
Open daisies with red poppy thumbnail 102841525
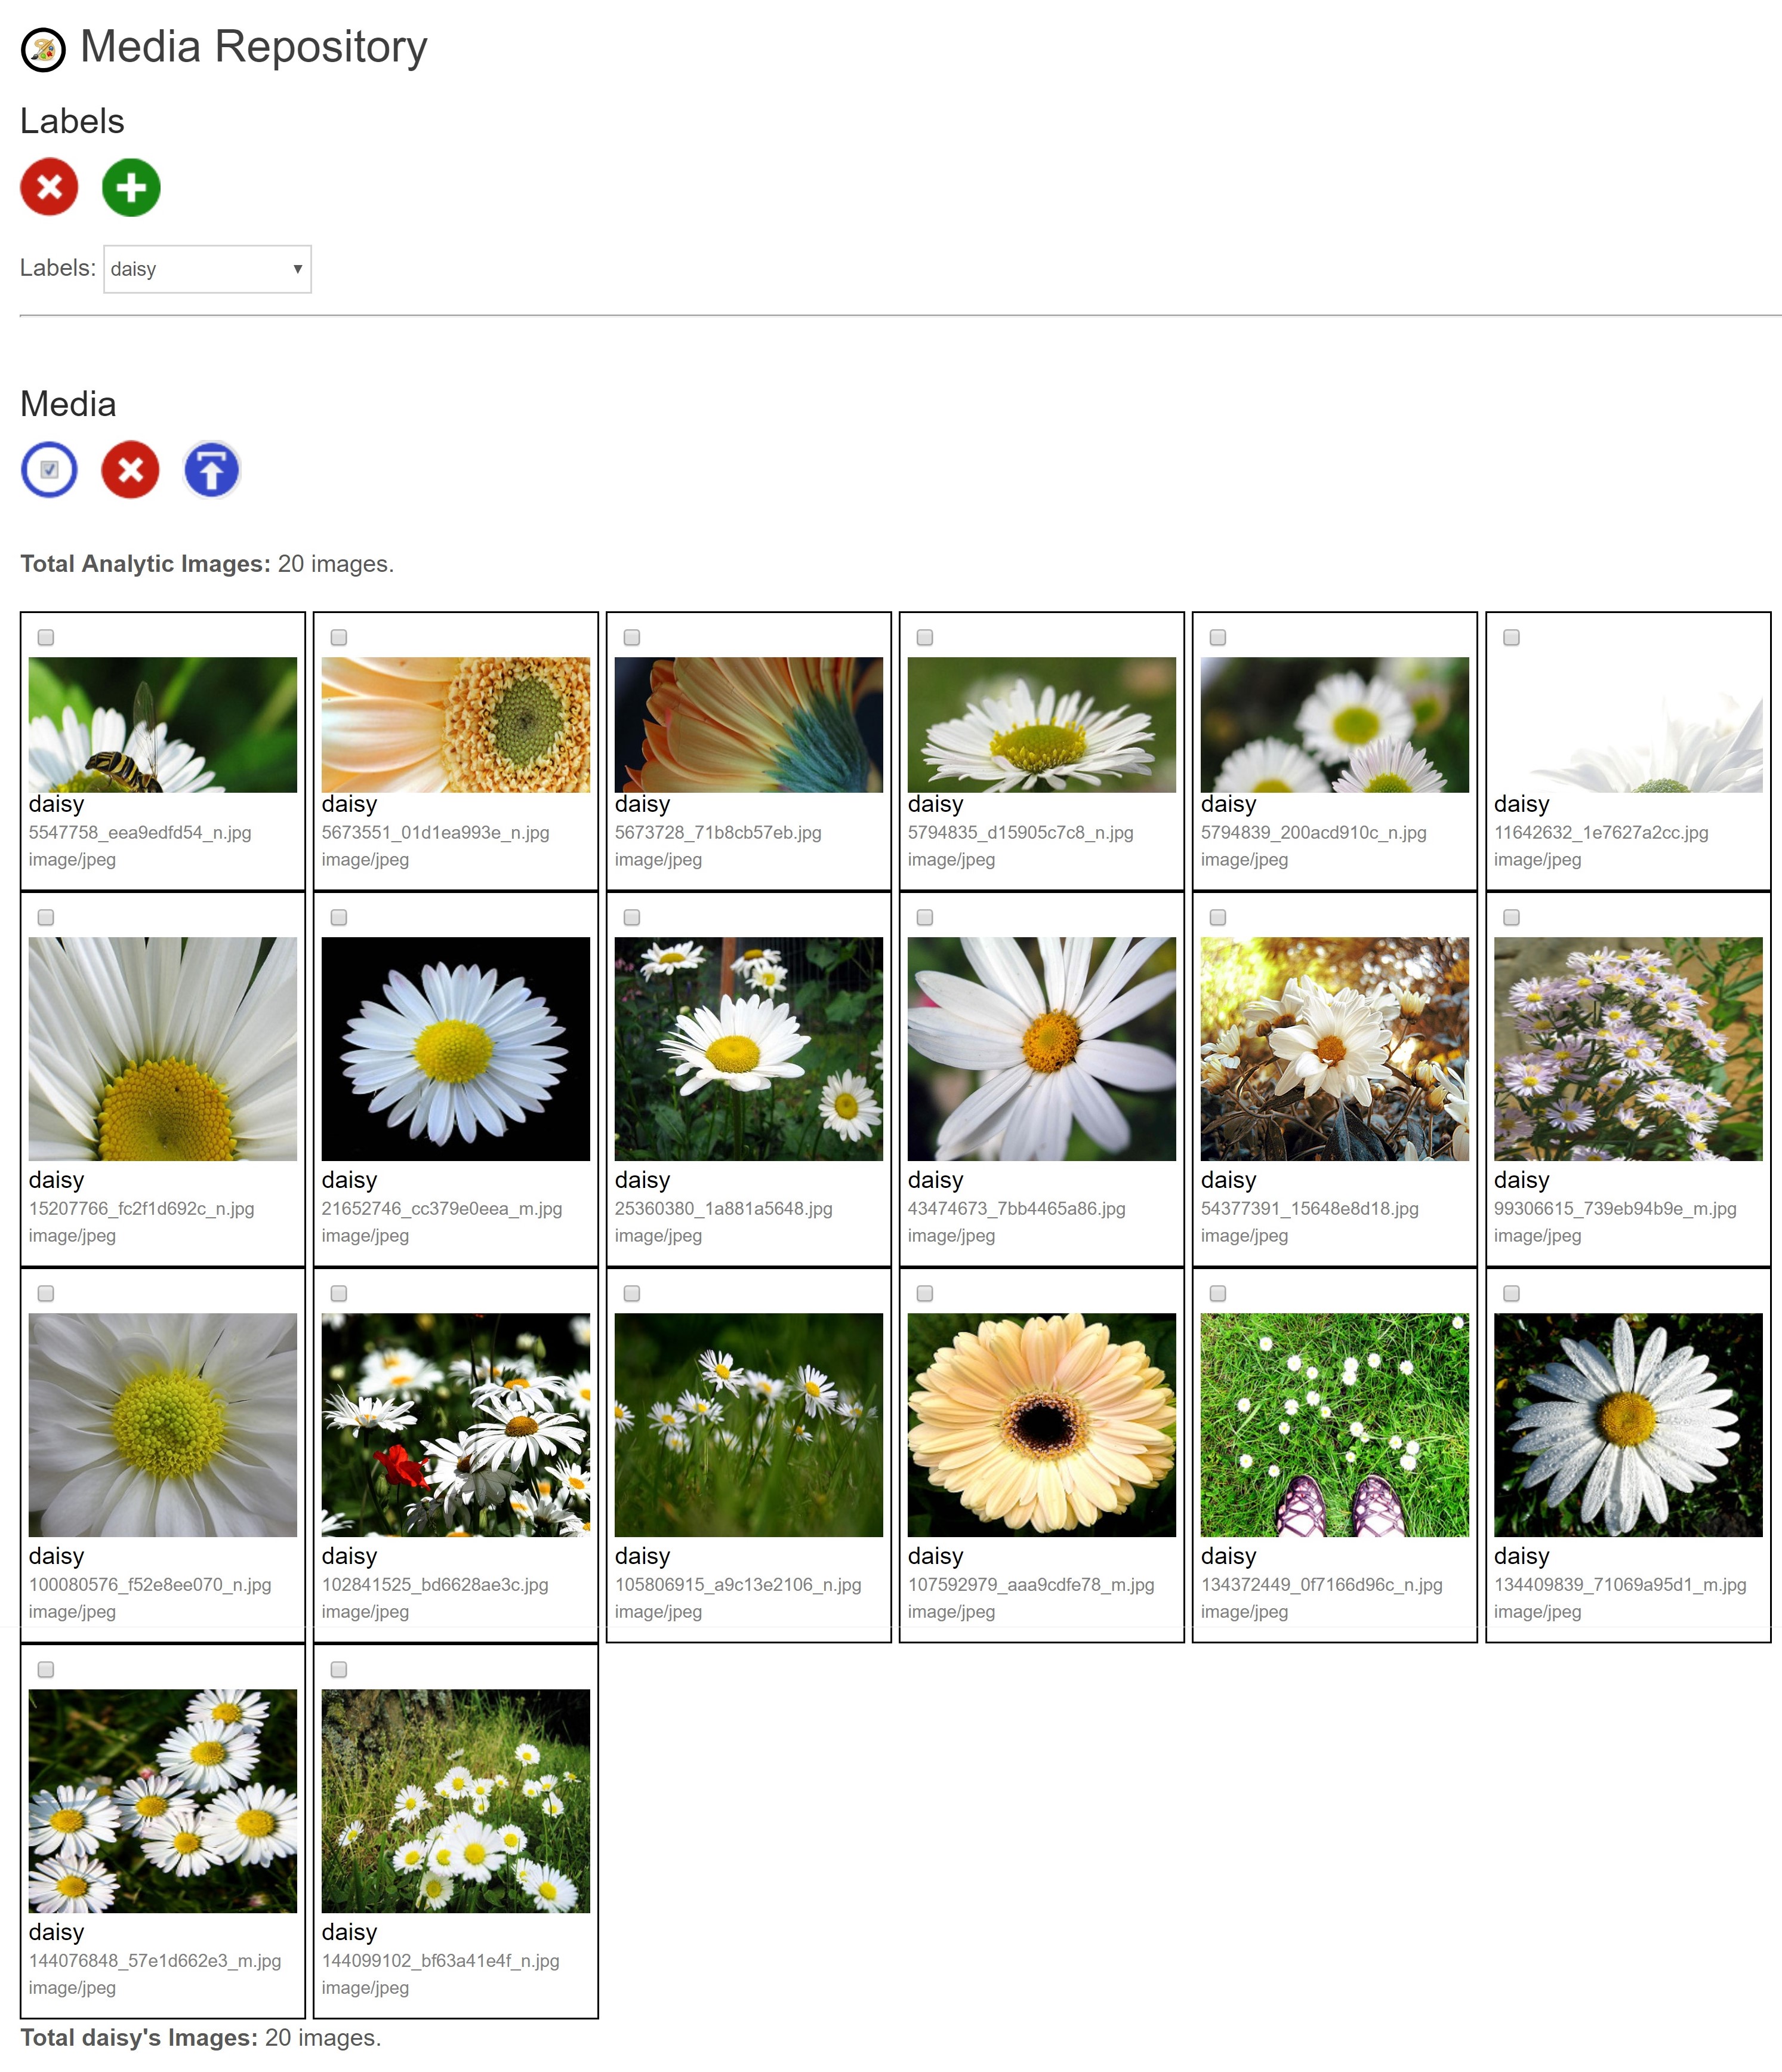tap(456, 1425)
